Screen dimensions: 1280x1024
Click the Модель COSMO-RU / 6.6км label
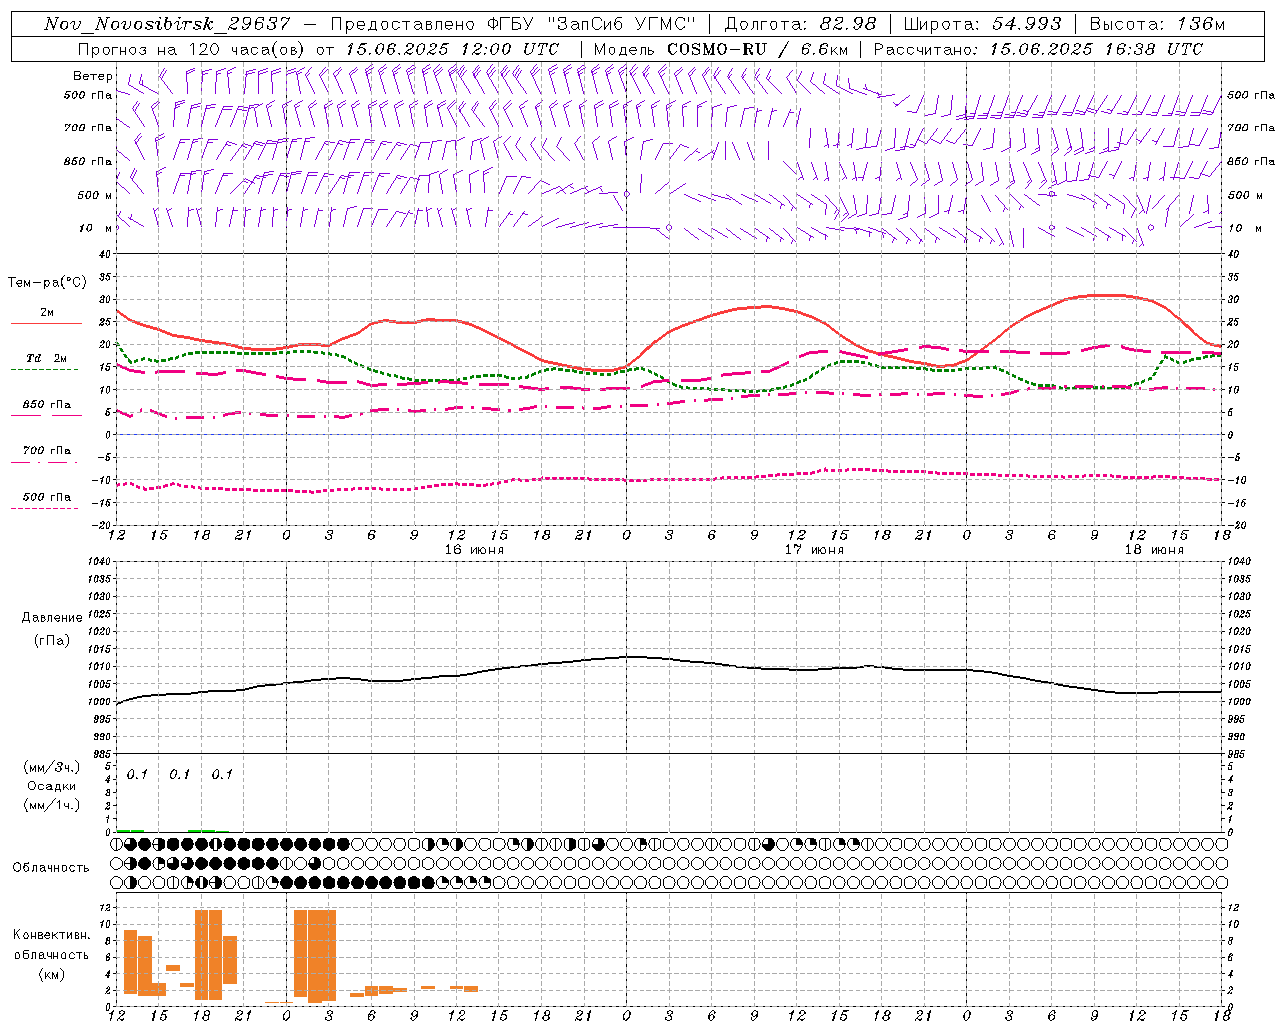(x=721, y=49)
